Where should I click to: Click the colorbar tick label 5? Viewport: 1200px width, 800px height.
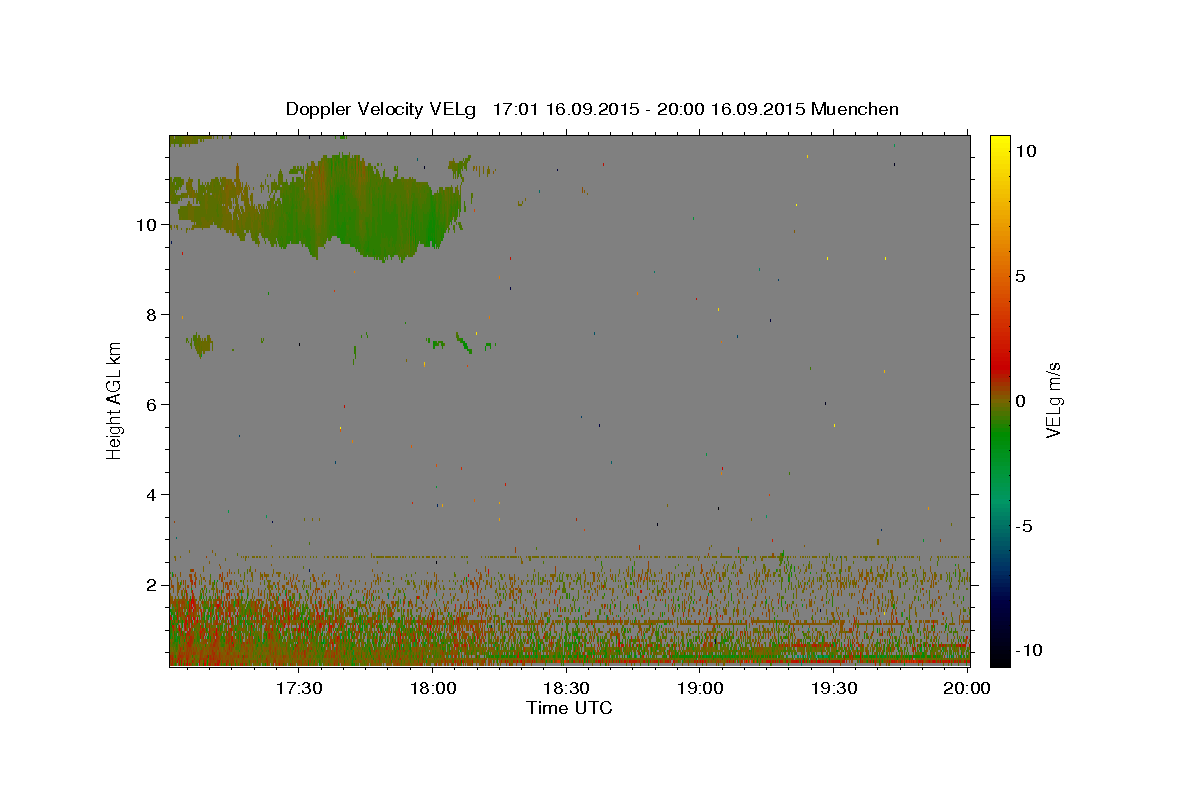coord(1020,276)
